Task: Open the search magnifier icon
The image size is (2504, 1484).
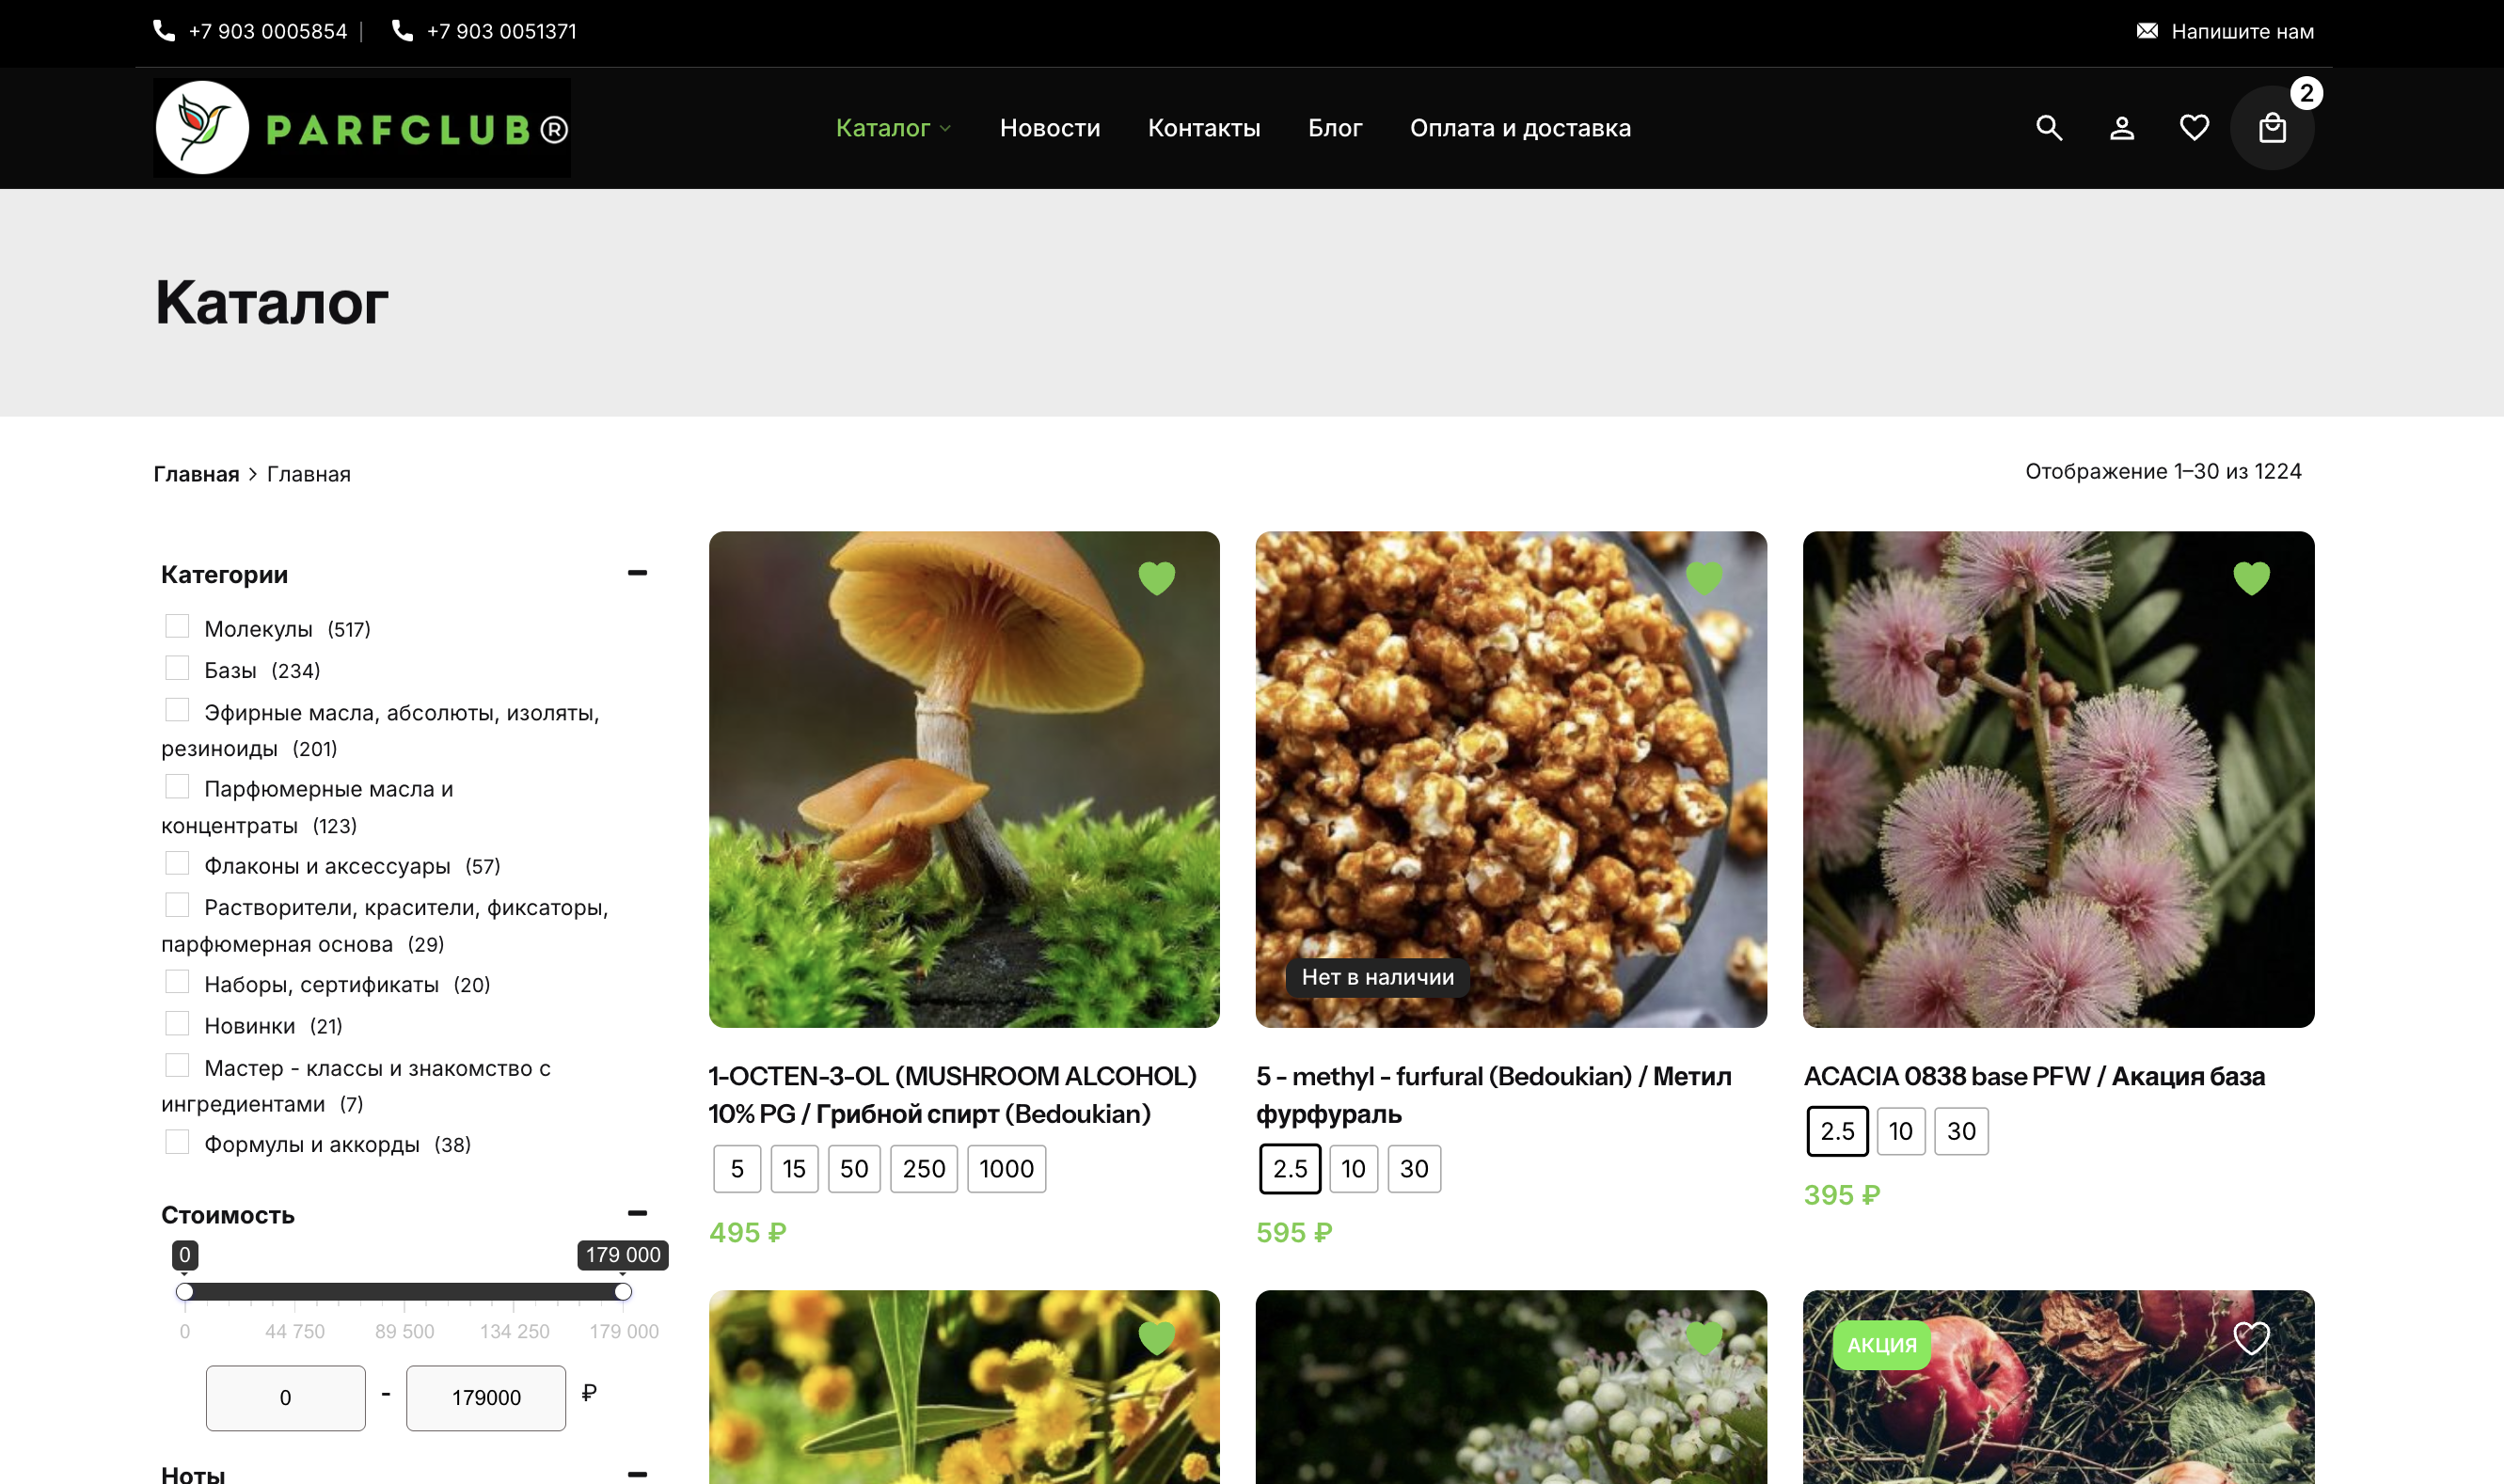Action: click(2049, 128)
